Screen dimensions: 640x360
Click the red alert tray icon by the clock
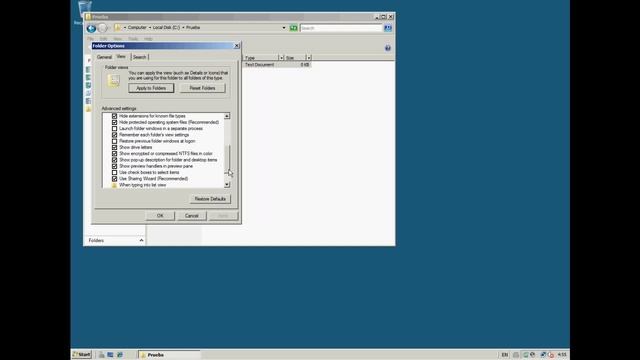[551, 355]
